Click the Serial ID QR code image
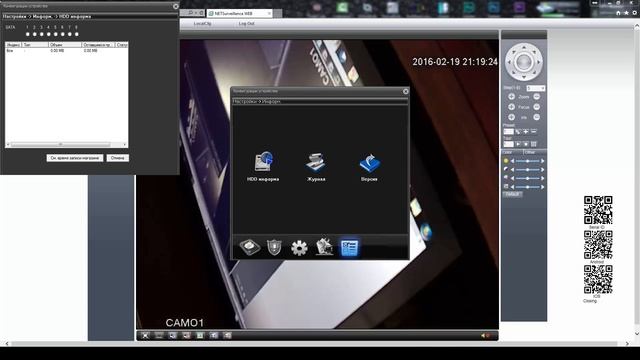Viewport: 640px width, 360px height. [x=598, y=210]
